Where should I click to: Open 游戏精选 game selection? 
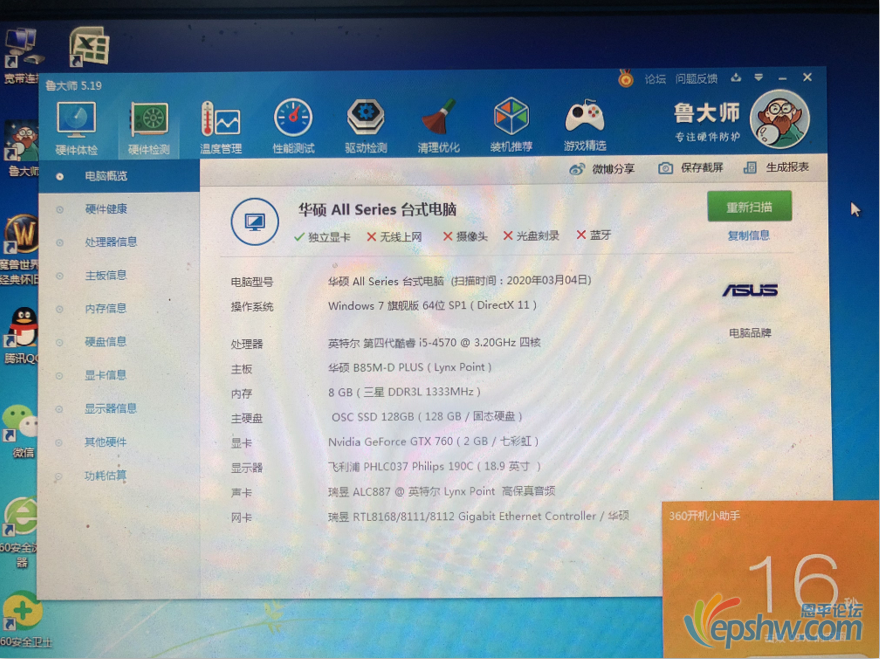584,125
